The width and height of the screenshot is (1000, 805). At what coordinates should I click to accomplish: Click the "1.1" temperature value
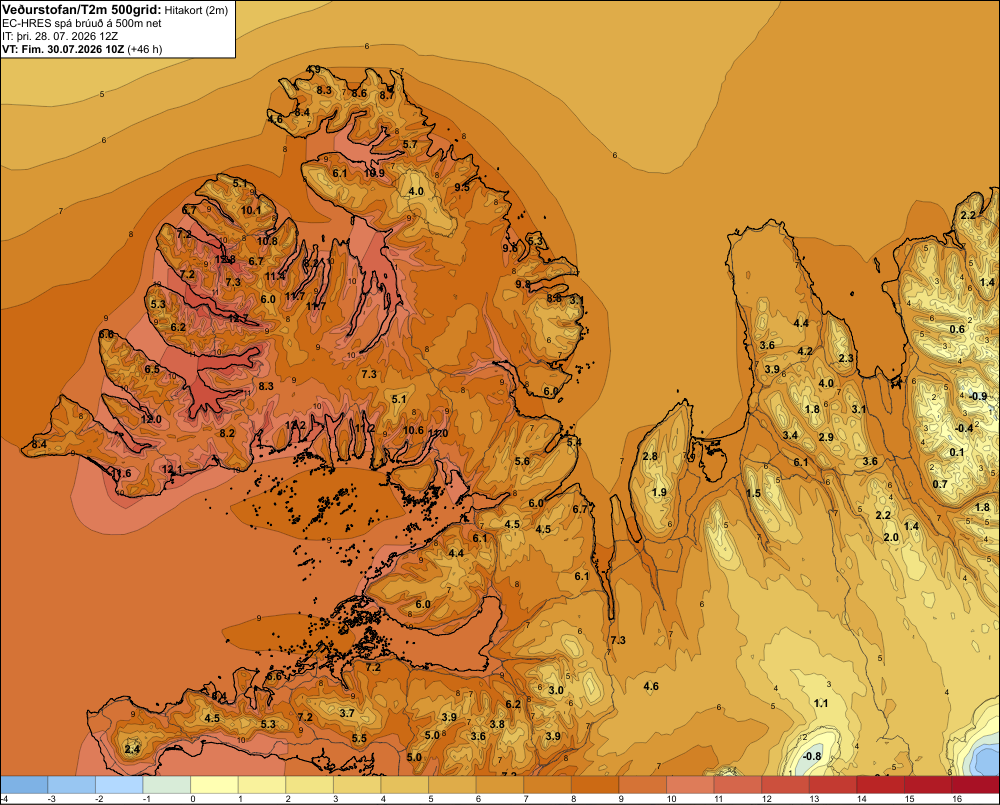(821, 703)
